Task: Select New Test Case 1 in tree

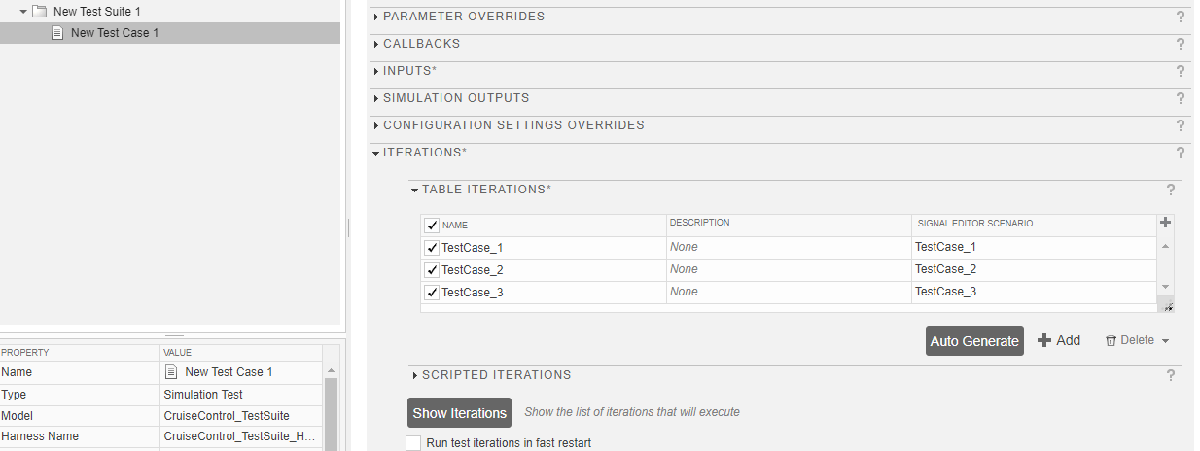Action: click(x=114, y=33)
